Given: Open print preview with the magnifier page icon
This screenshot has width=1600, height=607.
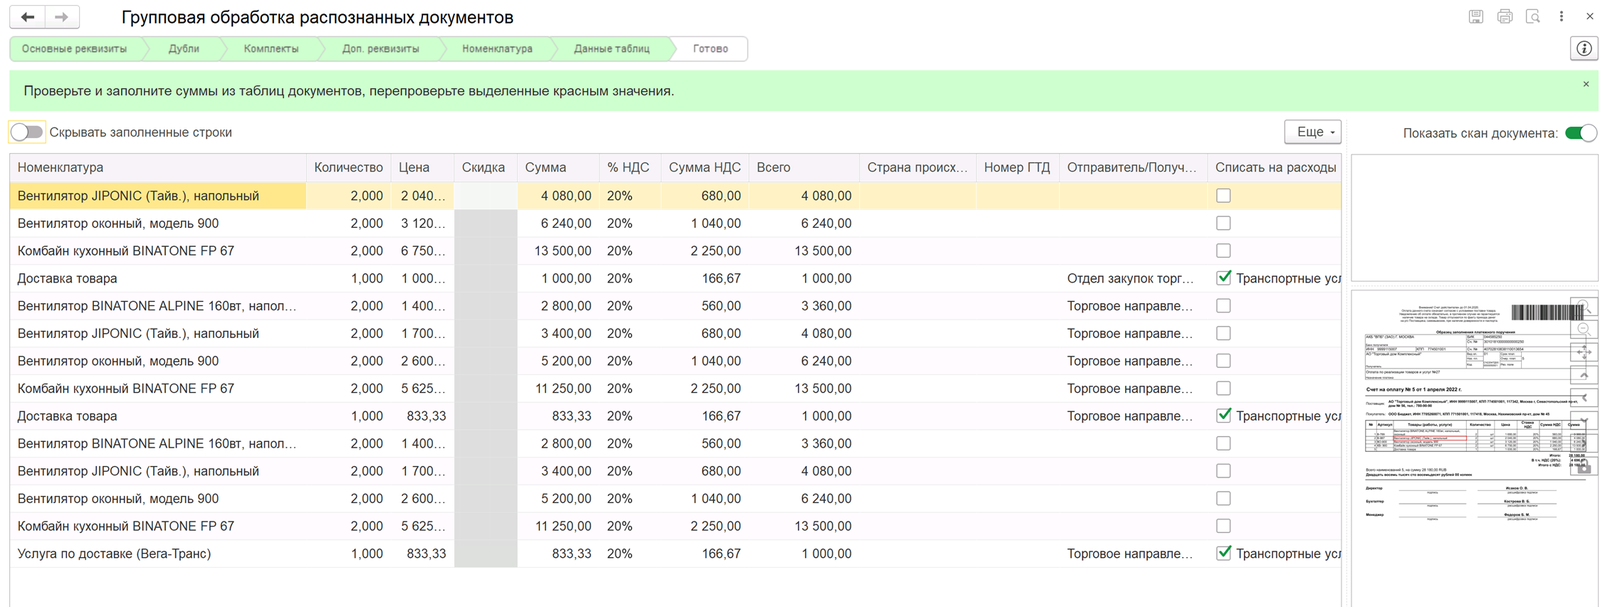Looking at the screenshot, I should pos(1532,17).
